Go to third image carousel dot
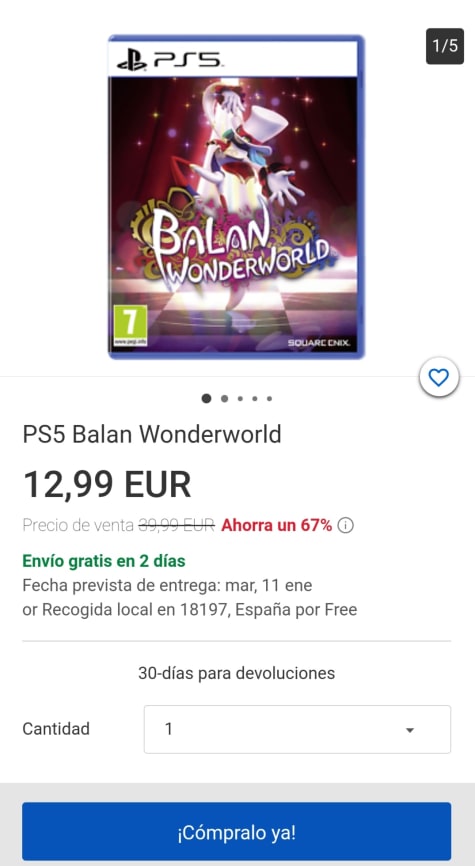This screenshot has height=866, width=475. [x=240, y=398]
